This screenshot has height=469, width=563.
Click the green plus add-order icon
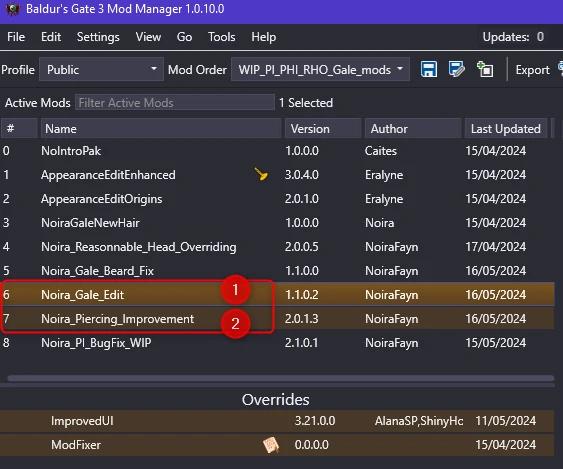[x=485, y=69]
